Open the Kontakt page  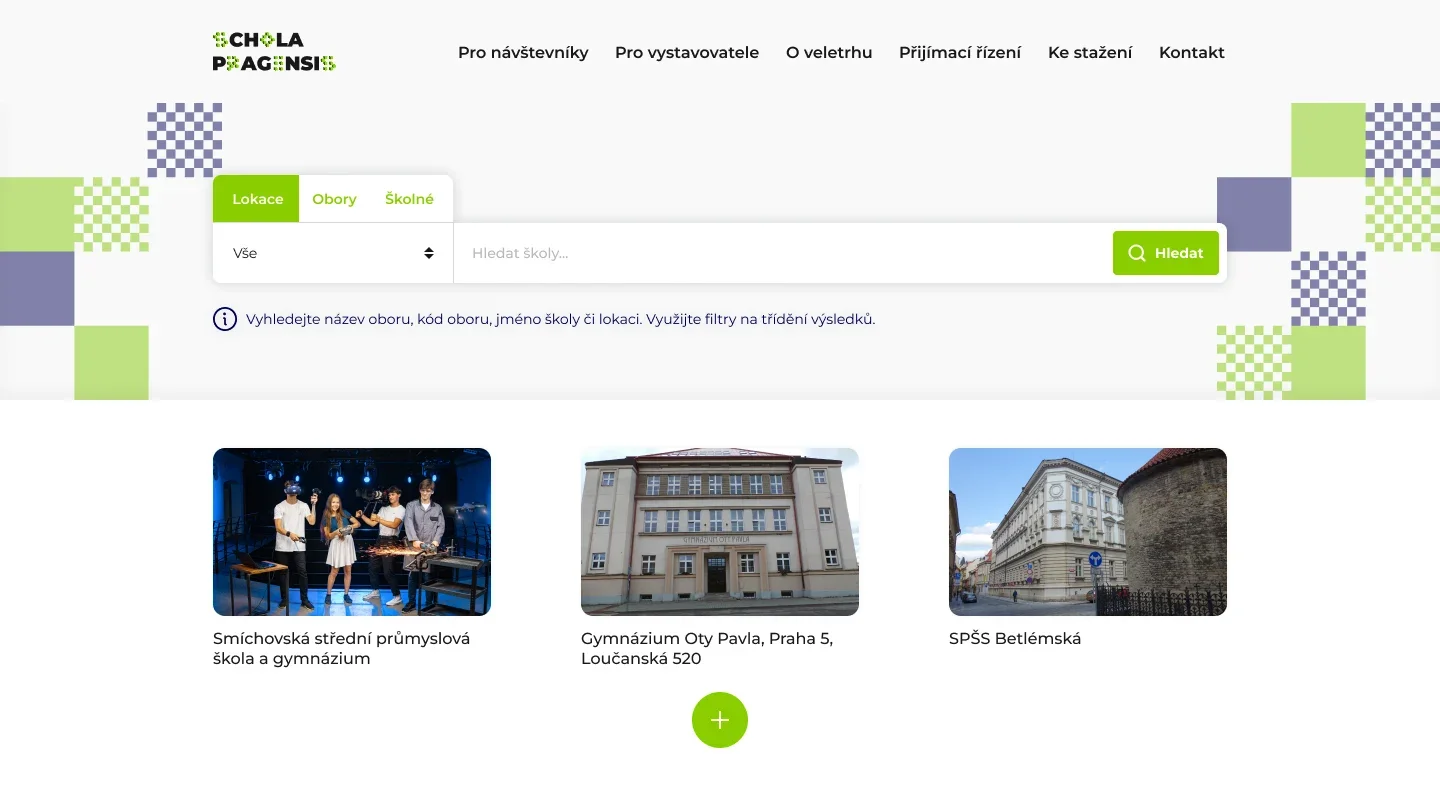click(1192, 52)
